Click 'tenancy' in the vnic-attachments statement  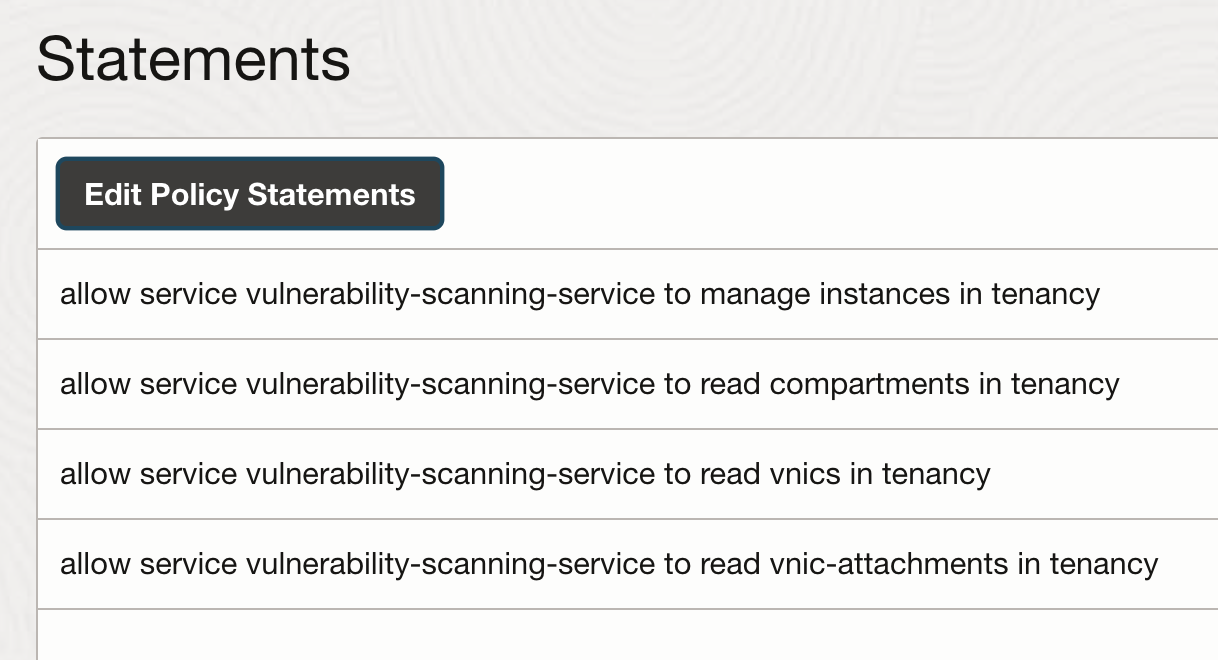[x=1103, y=566]
